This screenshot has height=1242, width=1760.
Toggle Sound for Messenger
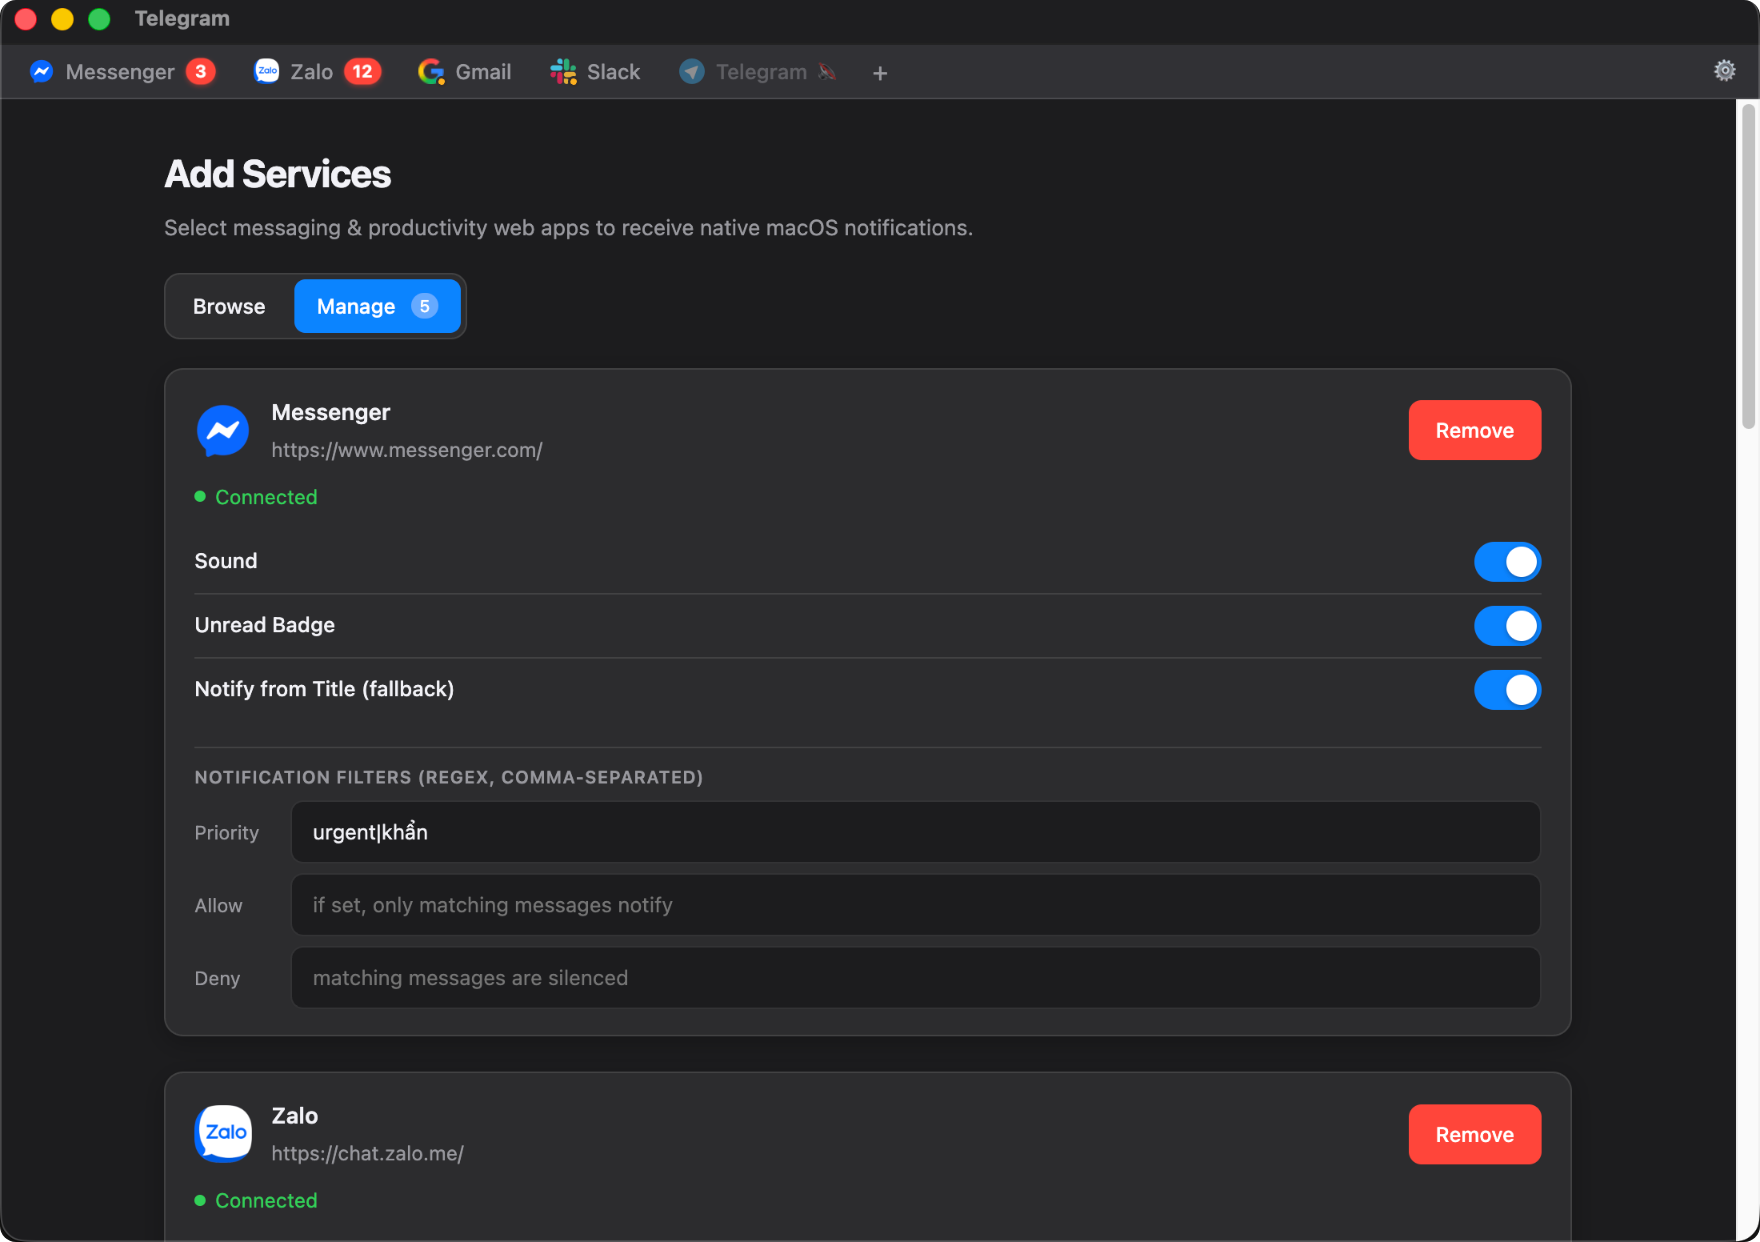(x=1507, y=562)
